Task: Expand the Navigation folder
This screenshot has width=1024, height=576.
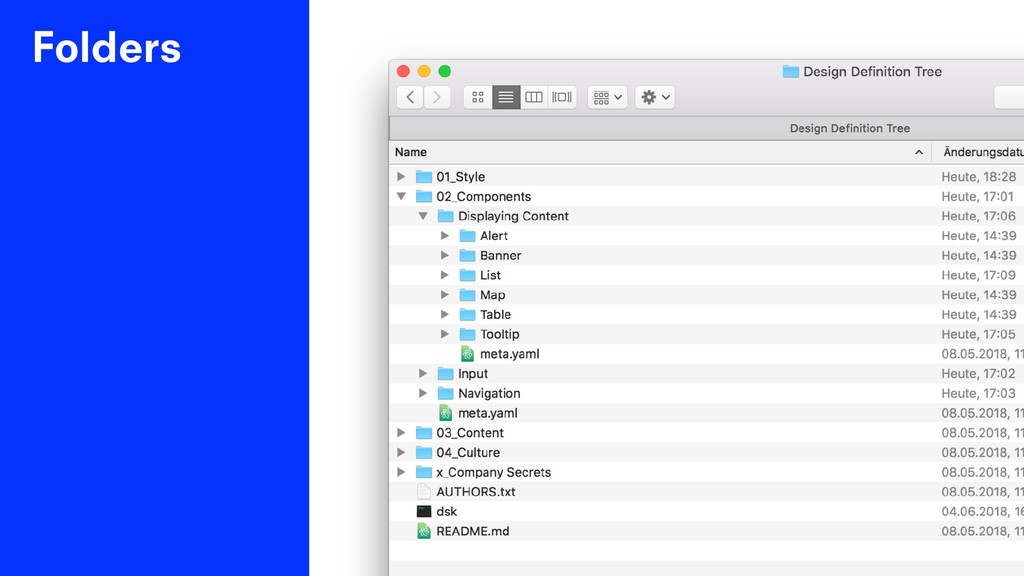Action: tap(423, 393)
